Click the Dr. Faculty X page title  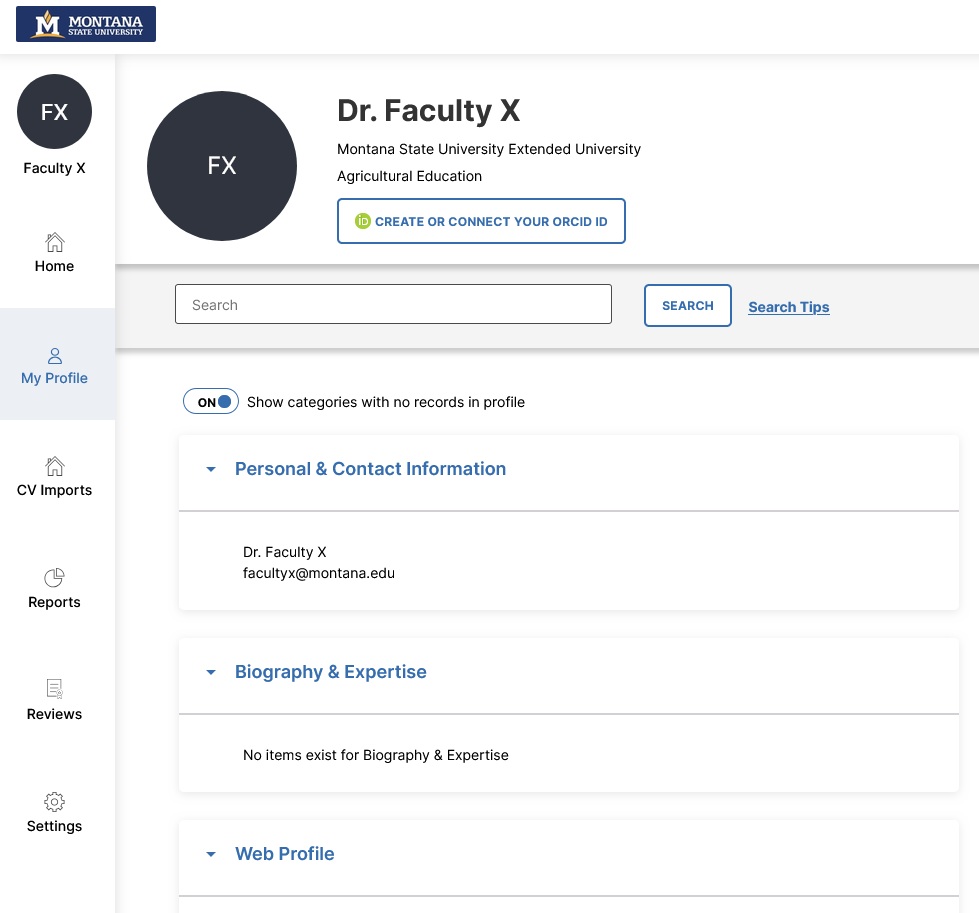tap(428, 111)
